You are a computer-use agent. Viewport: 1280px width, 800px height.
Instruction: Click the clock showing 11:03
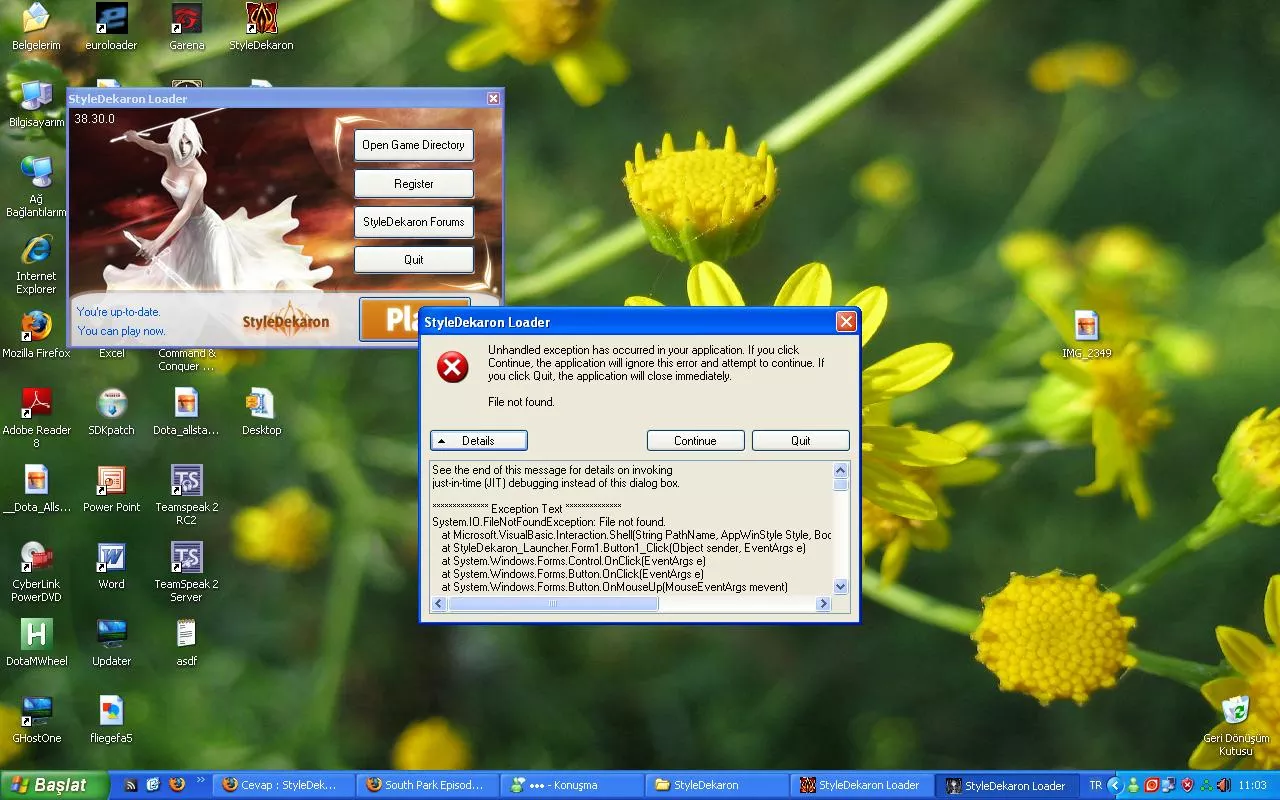pos(1252,785)
